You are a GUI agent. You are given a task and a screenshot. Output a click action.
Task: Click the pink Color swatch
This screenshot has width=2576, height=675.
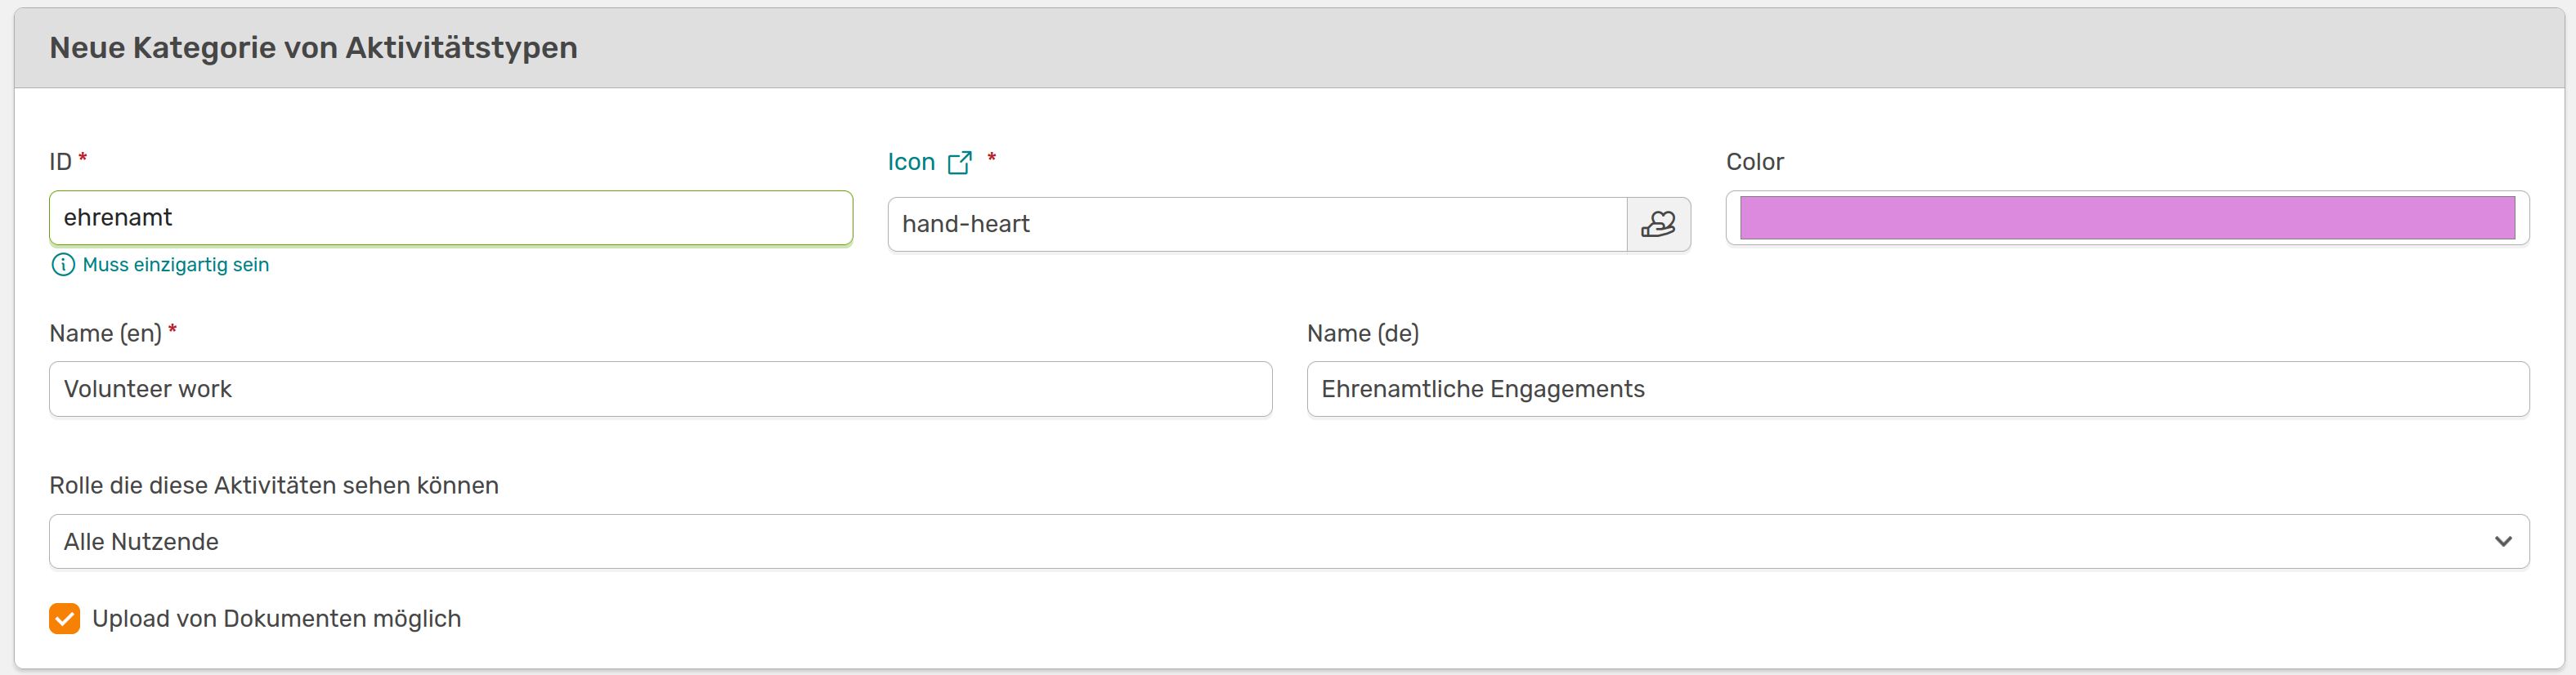tap(2127, 218)
